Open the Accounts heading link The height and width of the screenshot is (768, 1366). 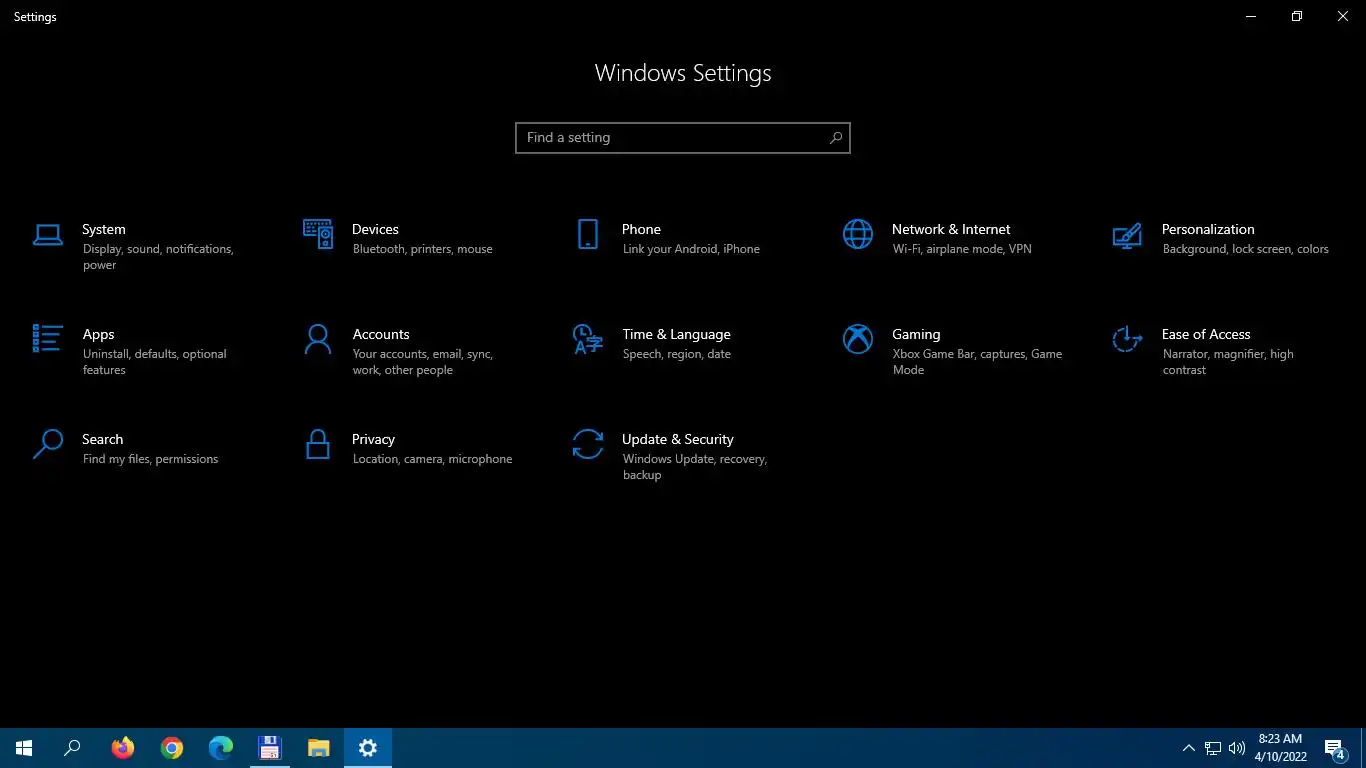pyautogui.click(x=381, y=334)
